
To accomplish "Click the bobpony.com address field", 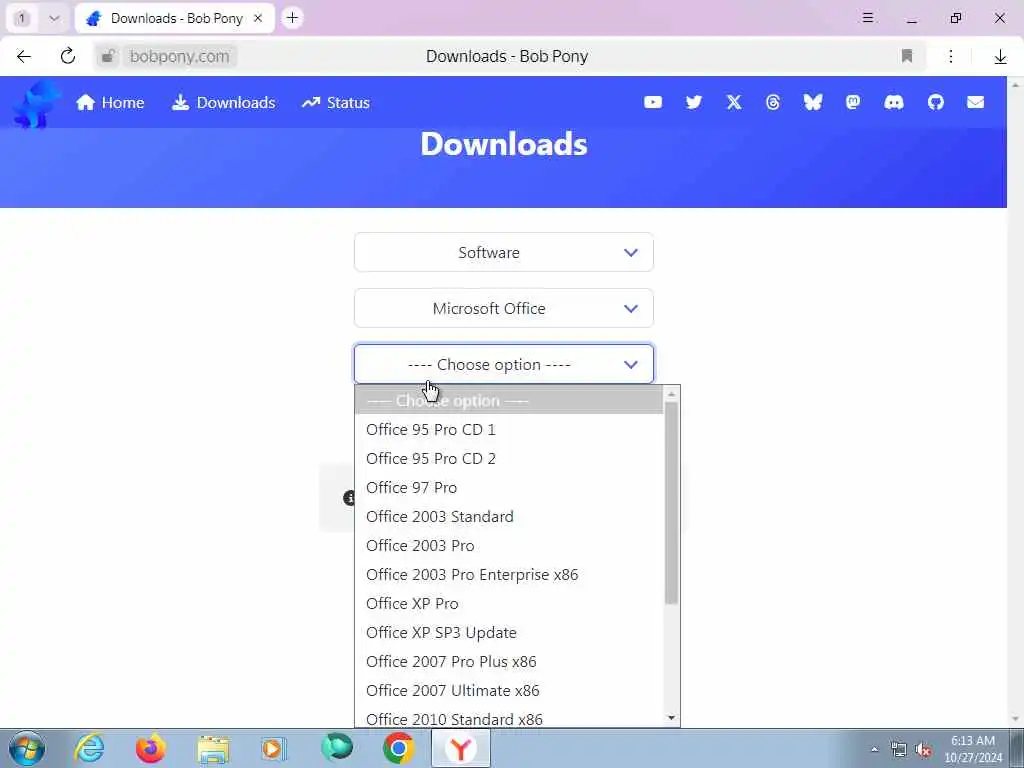I will click(179, 56).
